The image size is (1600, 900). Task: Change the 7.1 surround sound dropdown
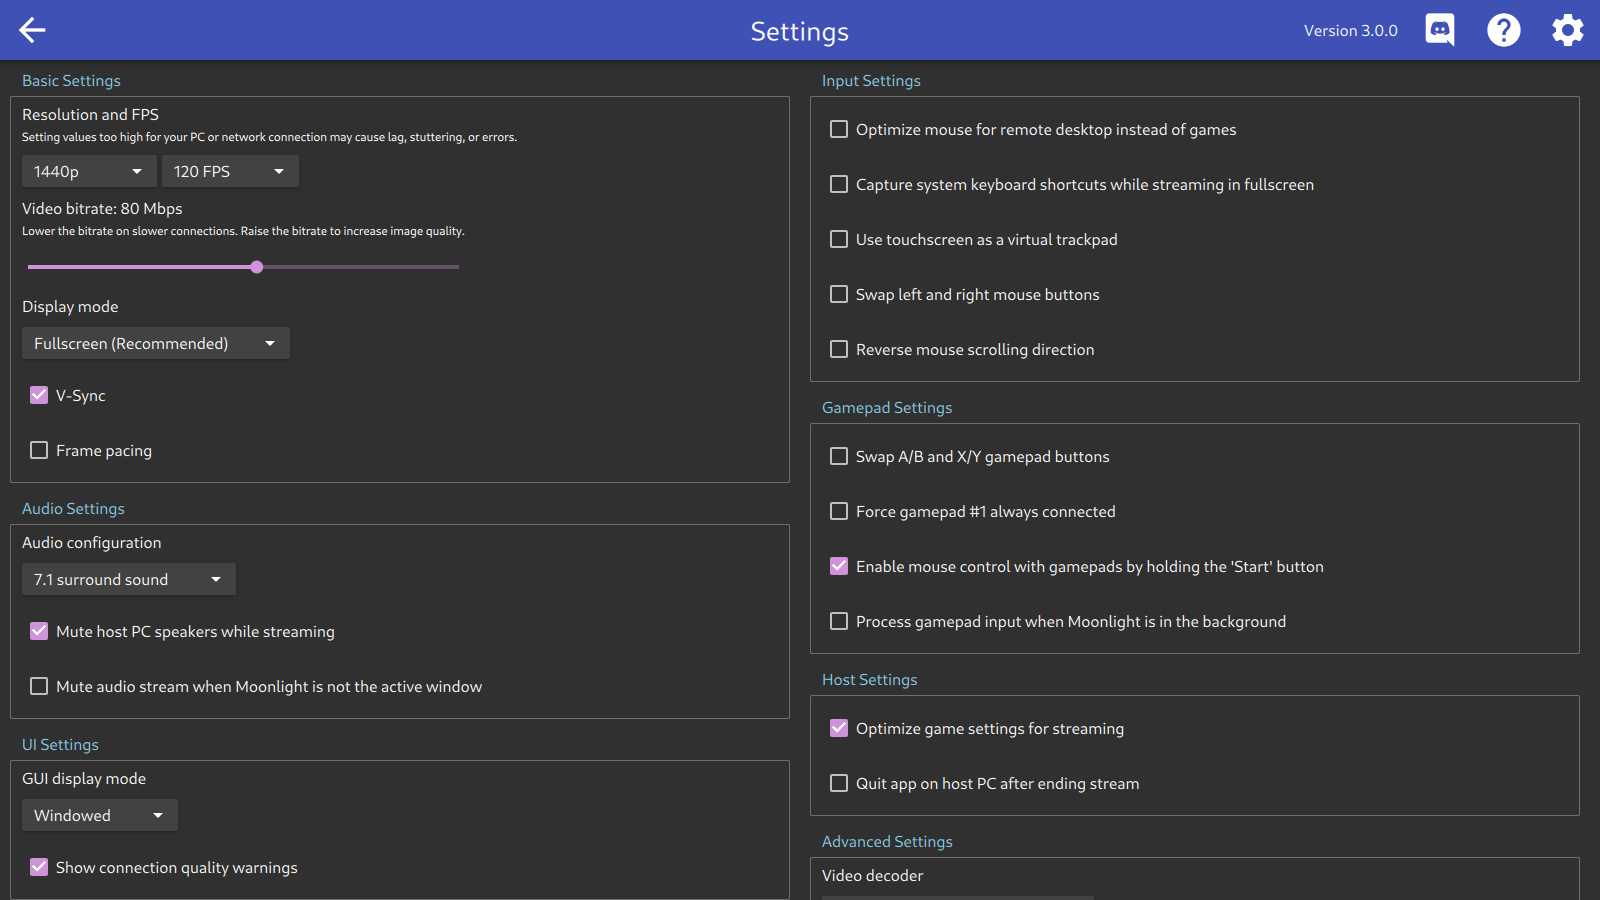pos(128,579)
